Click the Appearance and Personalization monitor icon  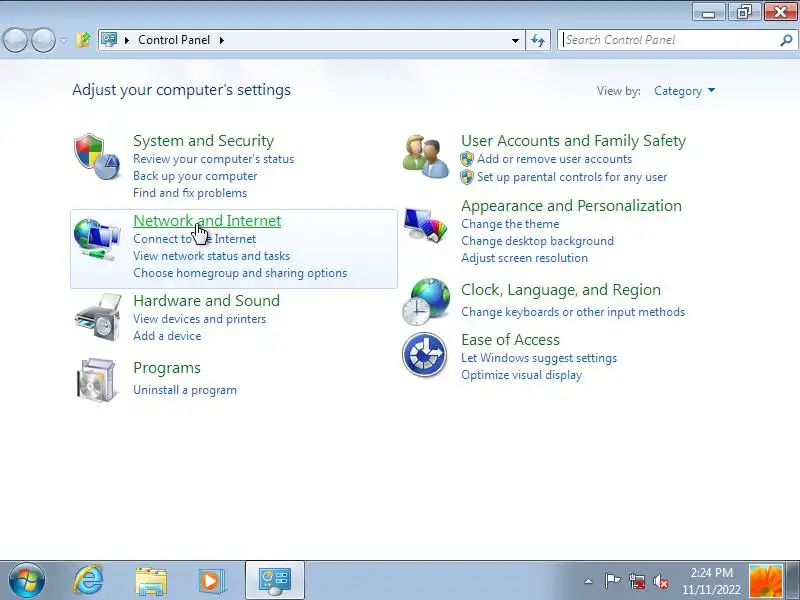click(426, 224)
